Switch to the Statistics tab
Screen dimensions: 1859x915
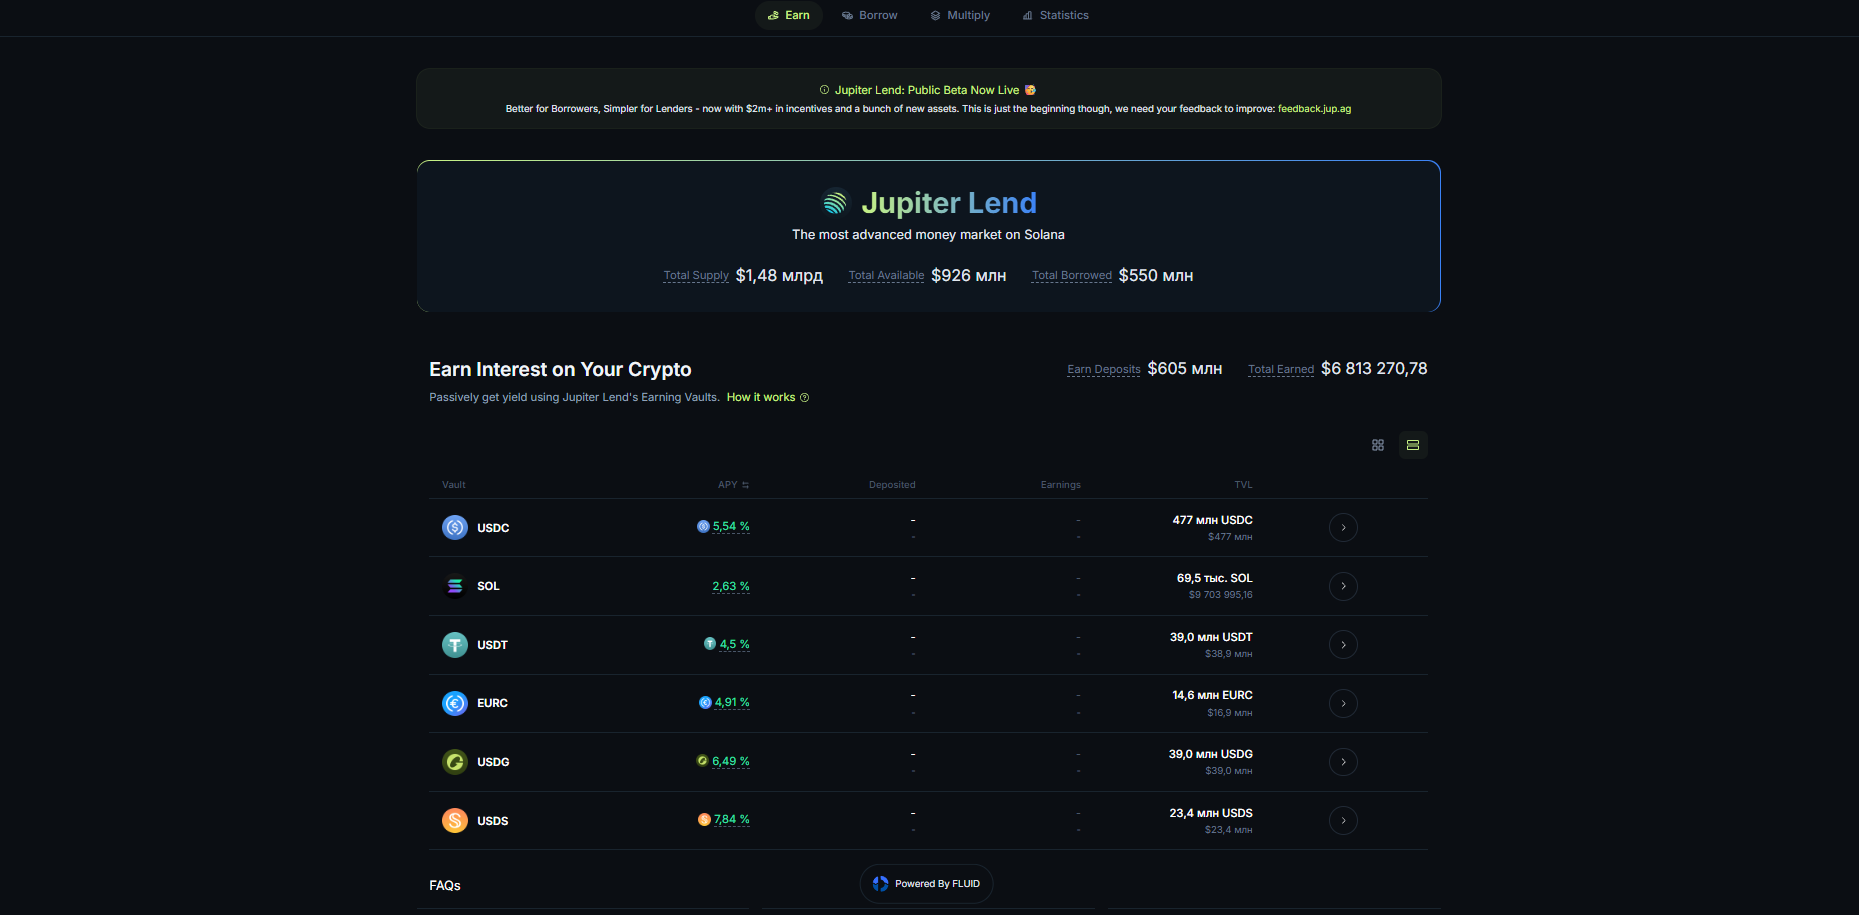1055,15
